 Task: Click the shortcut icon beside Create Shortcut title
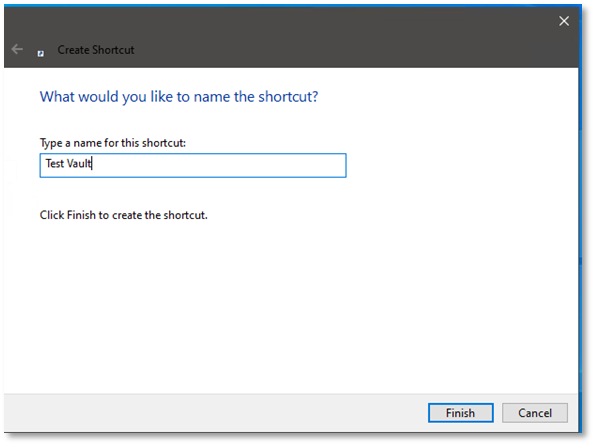click(x=41, y=53)
